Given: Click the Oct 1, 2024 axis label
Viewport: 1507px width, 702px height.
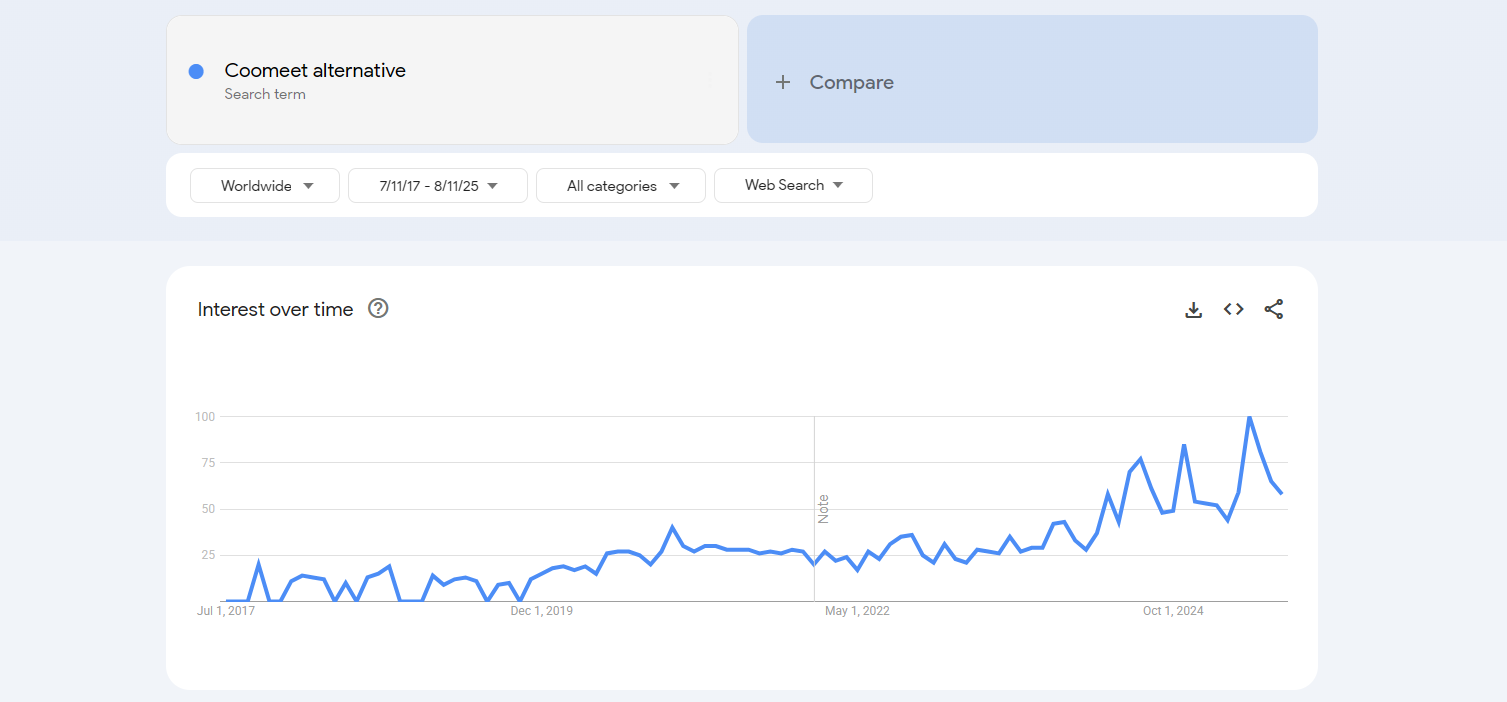Looking at the screenshot, I should pyautogui.click(x=1173, y=611).
